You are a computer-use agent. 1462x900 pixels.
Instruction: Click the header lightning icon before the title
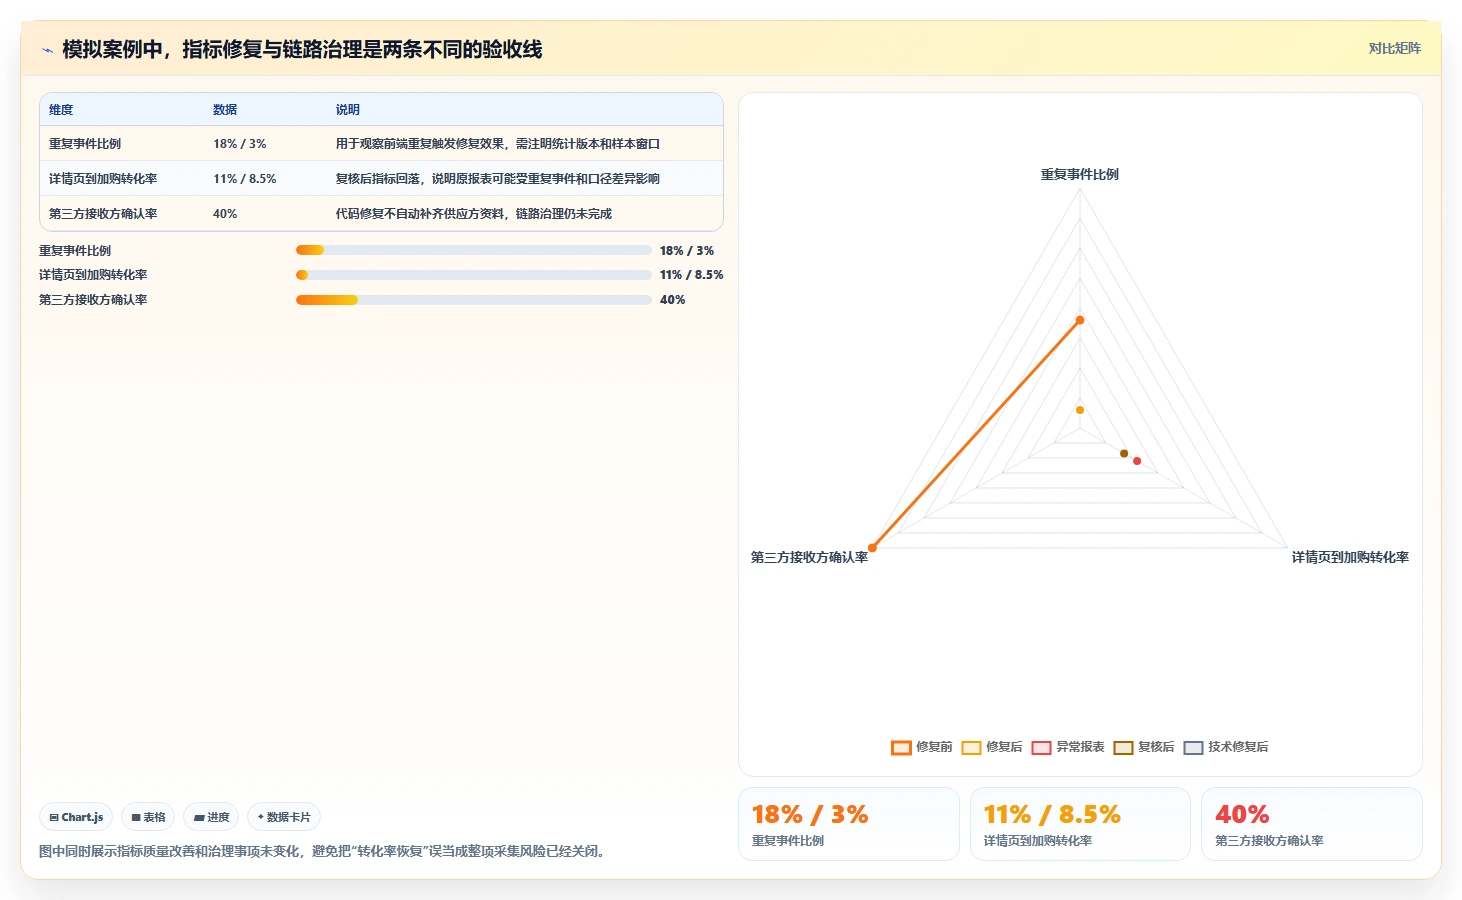pos(47,50)
